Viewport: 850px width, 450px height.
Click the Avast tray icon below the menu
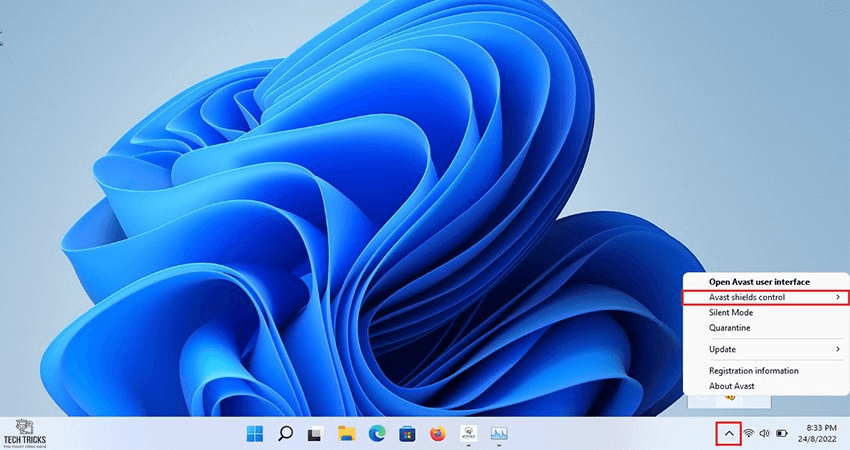click(x=731, y=399)
